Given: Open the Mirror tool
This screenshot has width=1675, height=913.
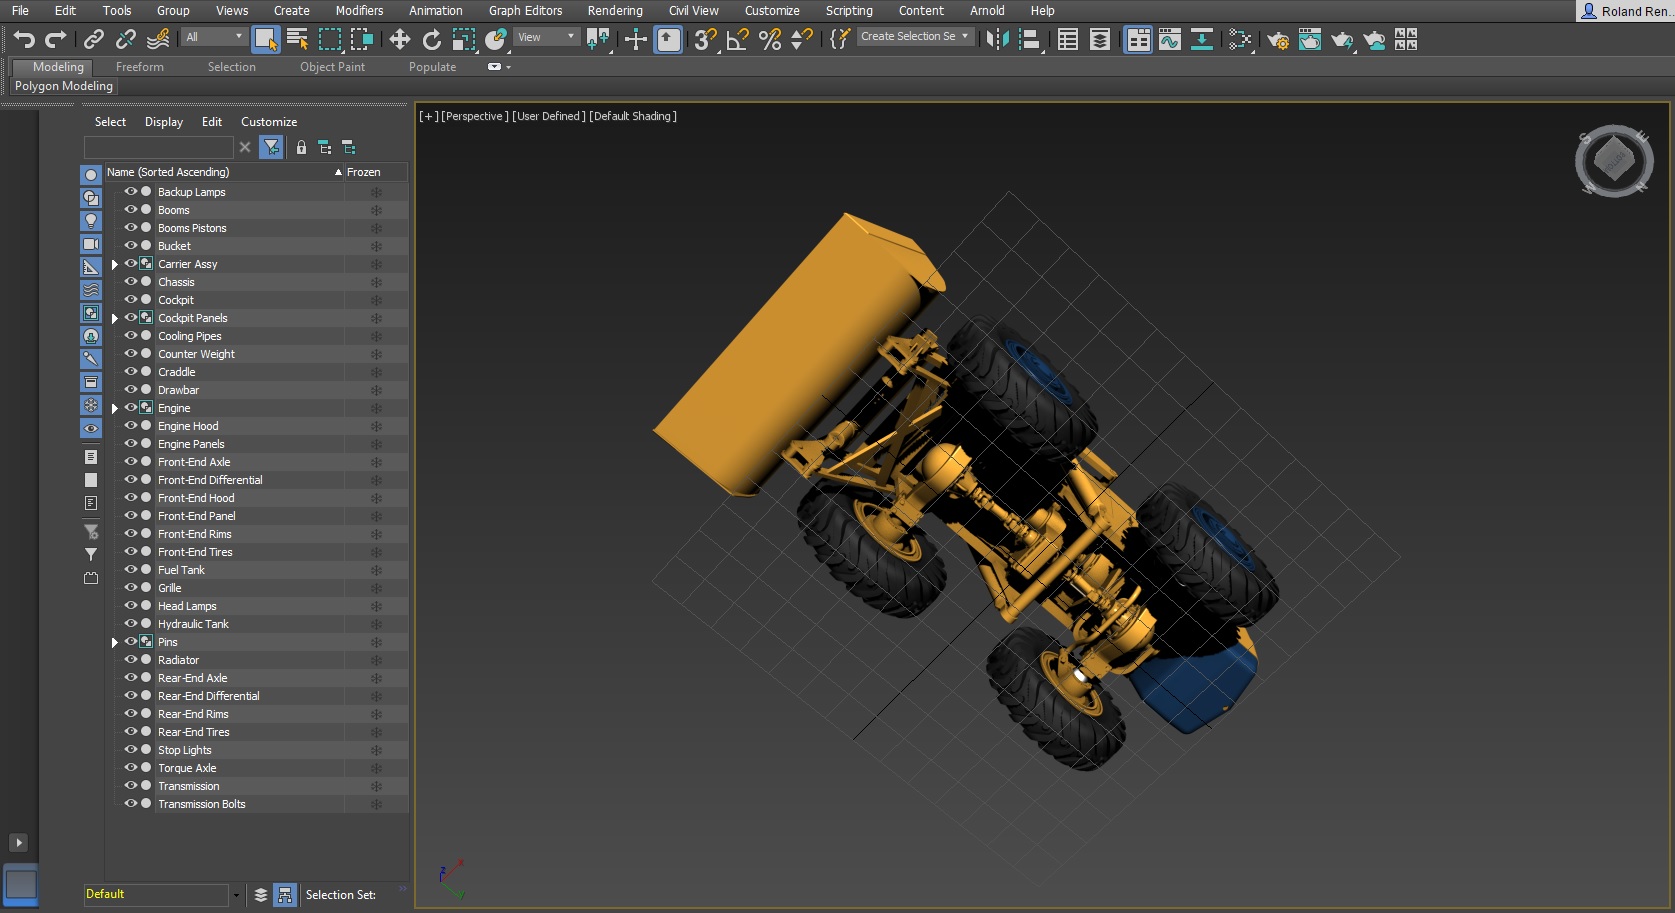Looking at the screenshot, I should pyautogui.click(x=997, y=39).
